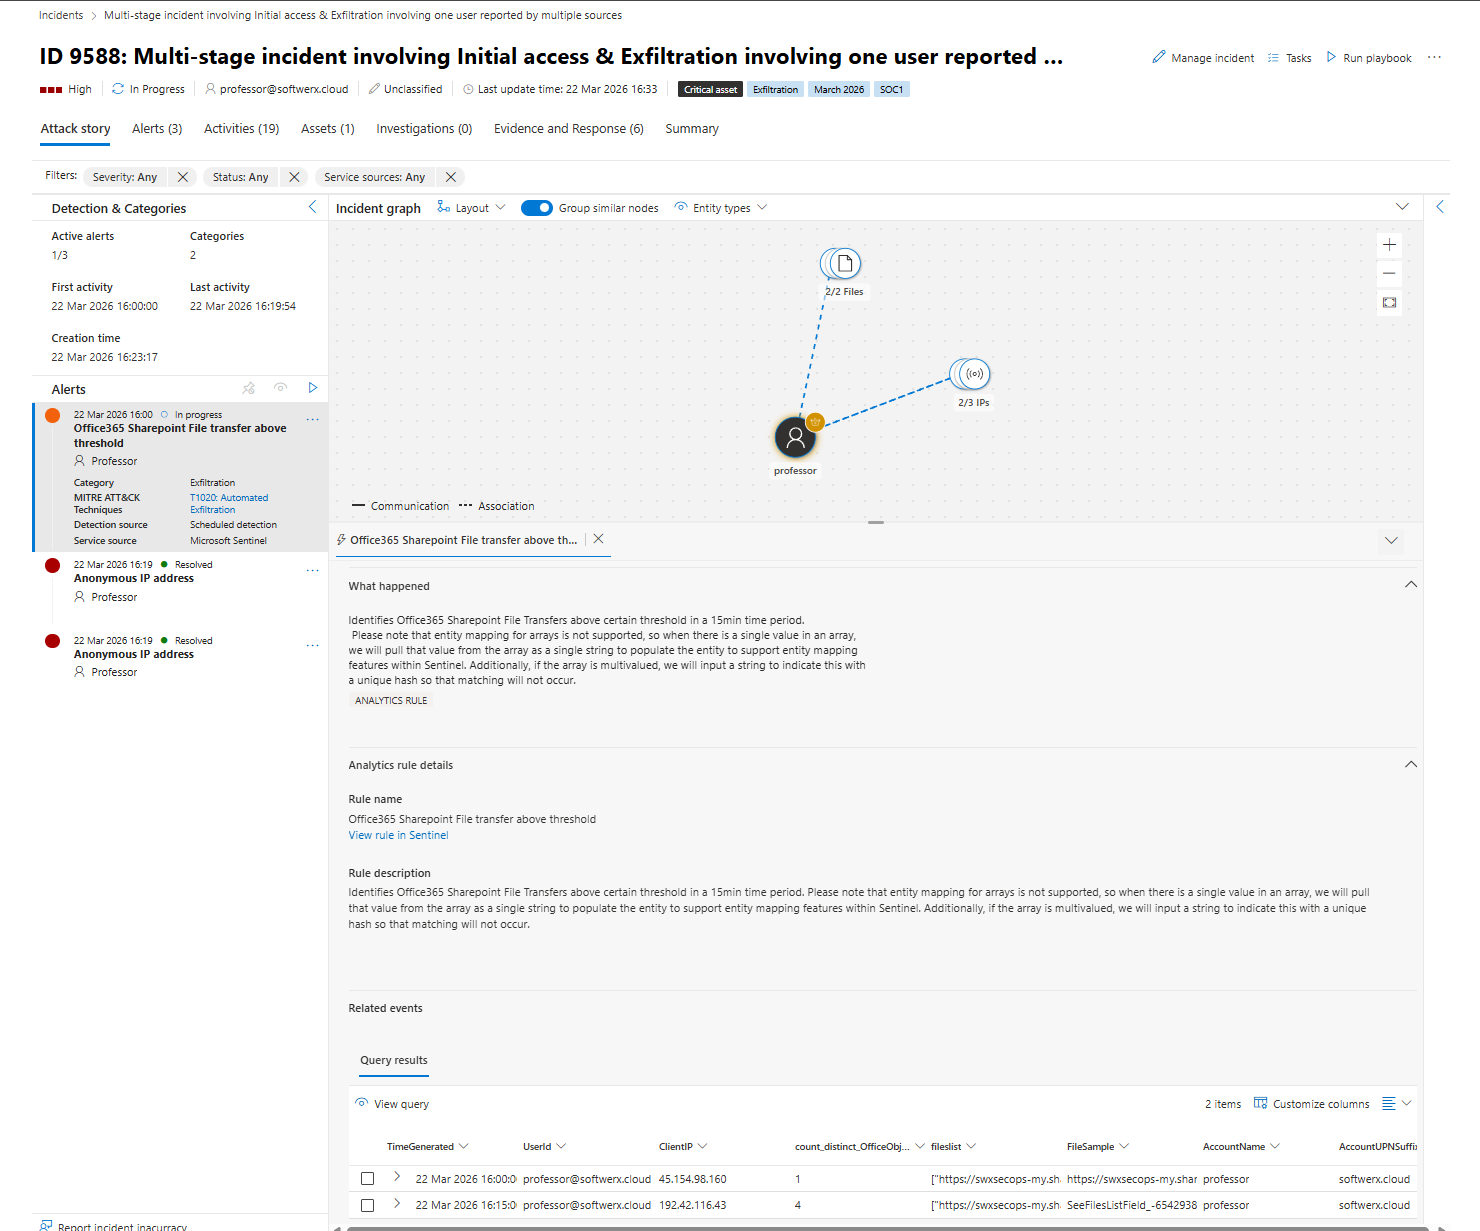Open the Tasks list icon
This screenshot has height=1231, width=1480.
coord(1273,58)
